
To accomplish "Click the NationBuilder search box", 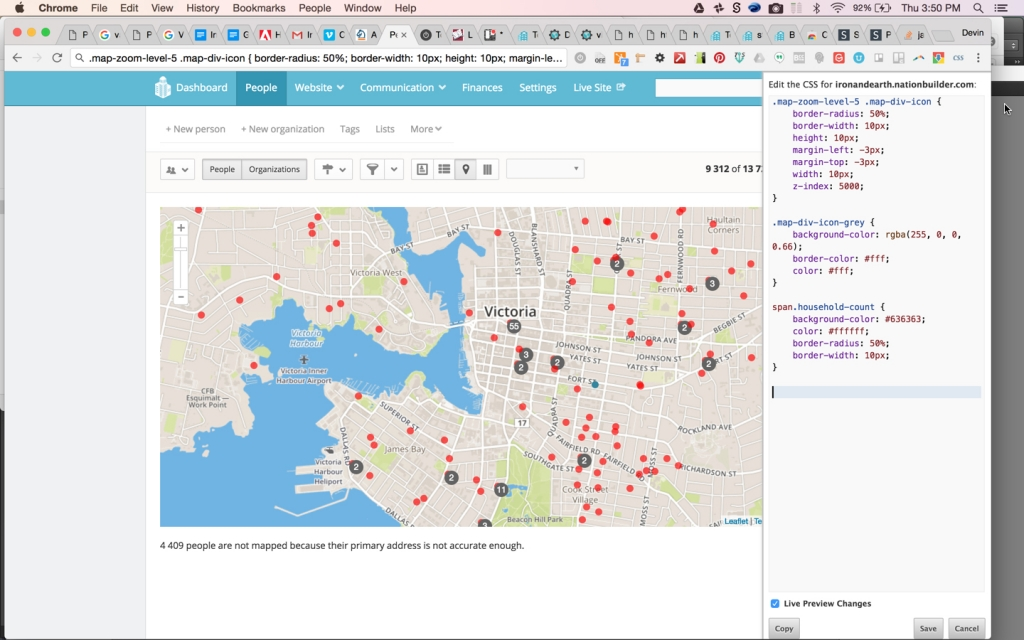I will 709,88.
